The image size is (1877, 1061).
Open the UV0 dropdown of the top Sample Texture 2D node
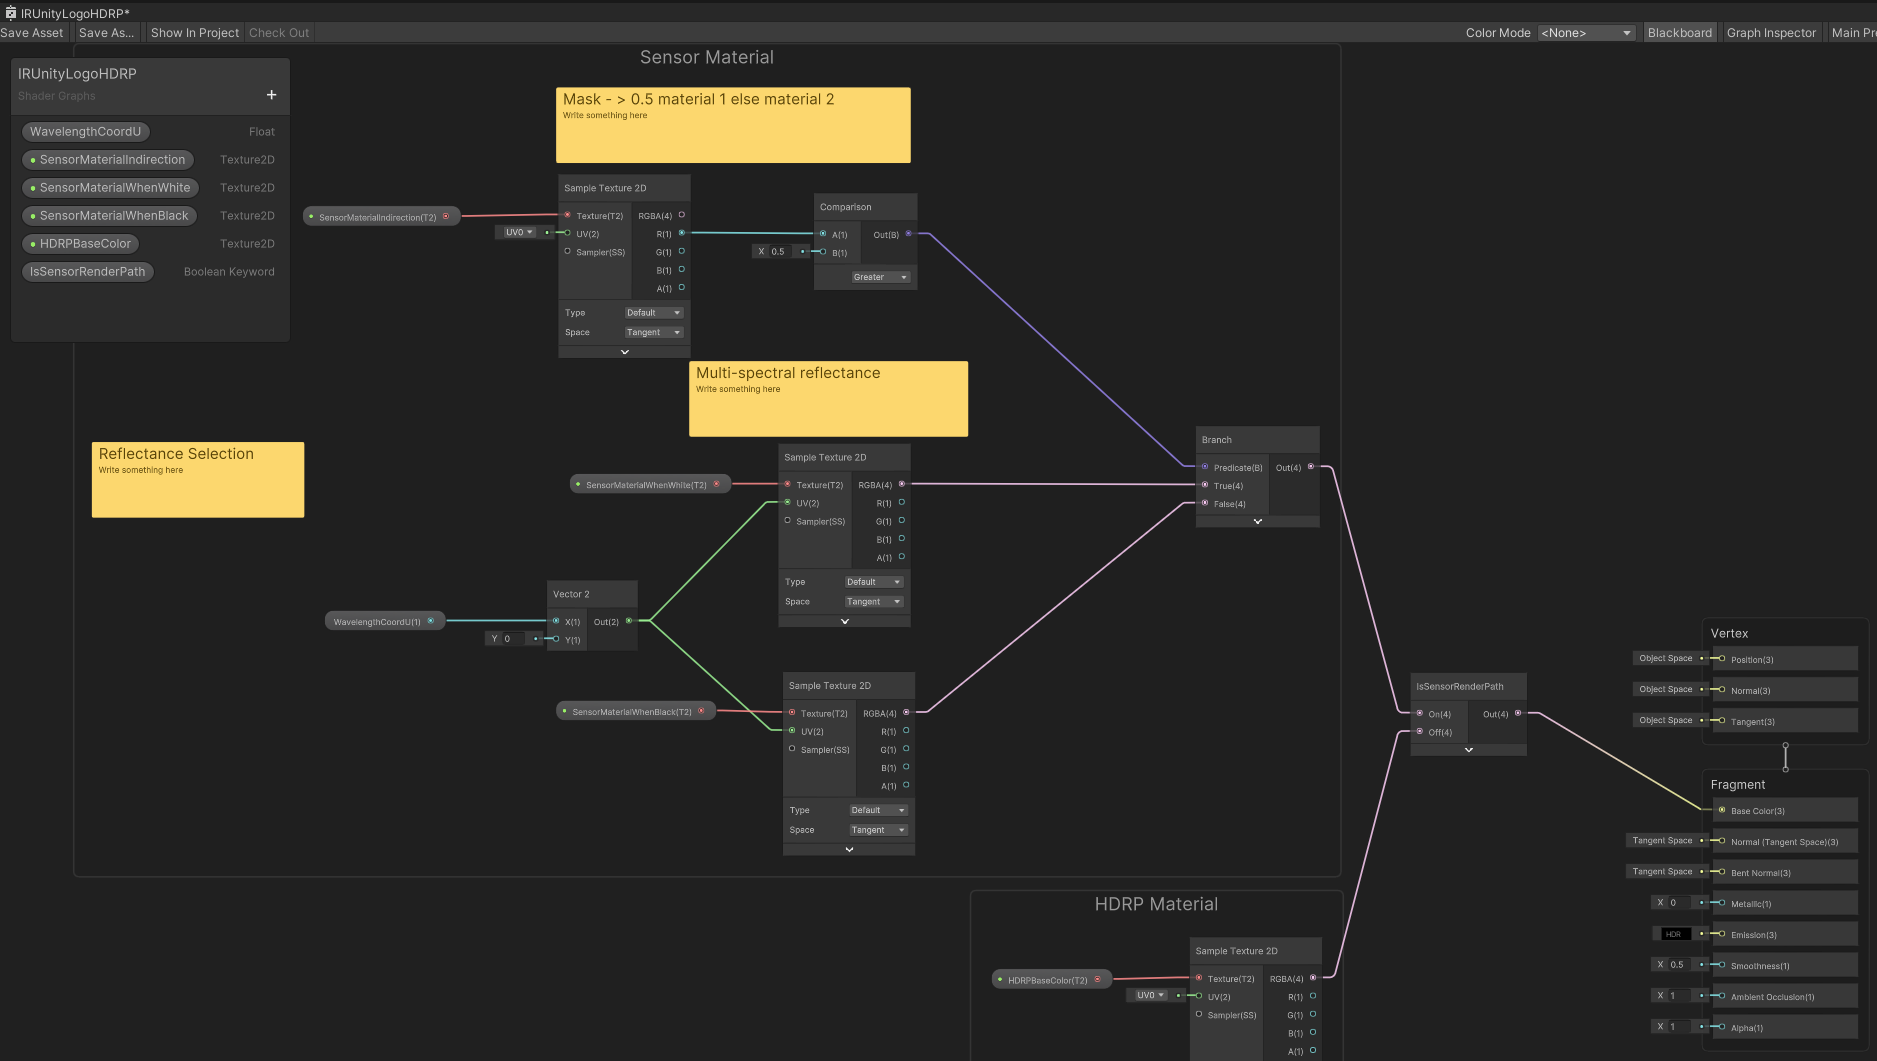518,232
